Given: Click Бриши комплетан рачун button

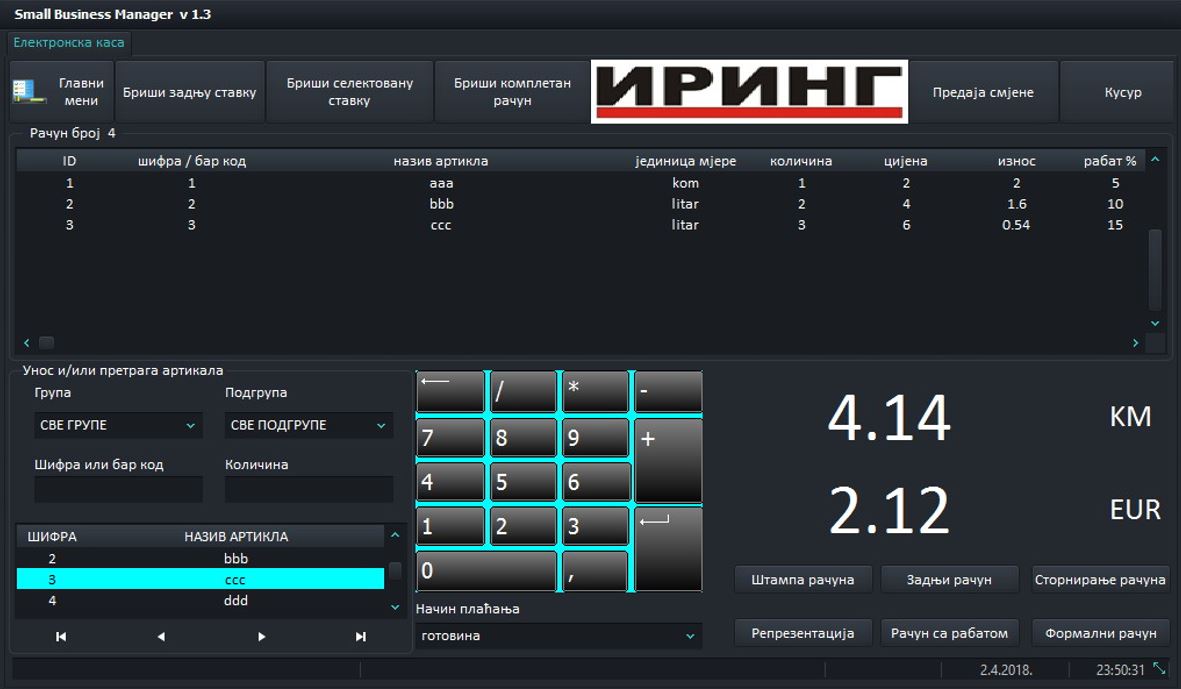Looking at the screenshot, I should (x=512, y=92).
